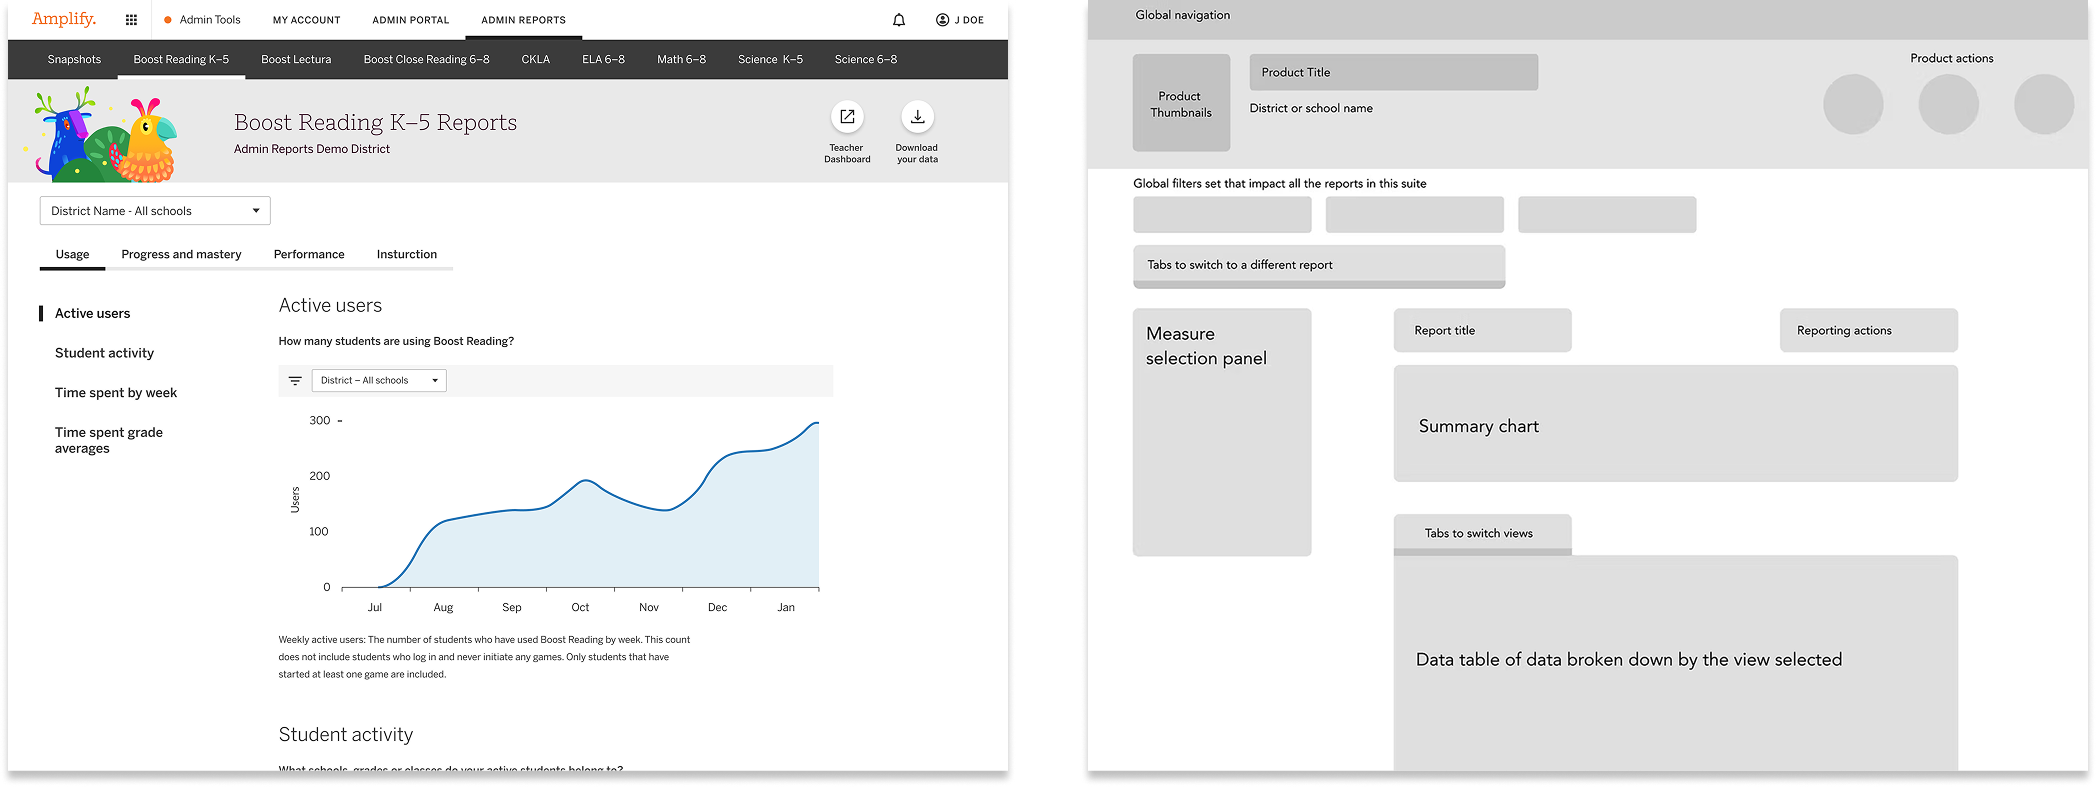Open the ELA 6–8 tab
The image size is (2096, 787).
click(603, 60)
